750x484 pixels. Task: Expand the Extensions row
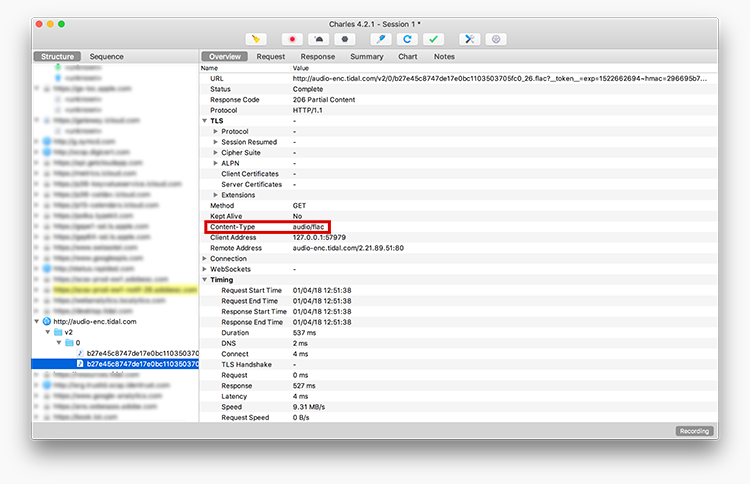(215, 195)
